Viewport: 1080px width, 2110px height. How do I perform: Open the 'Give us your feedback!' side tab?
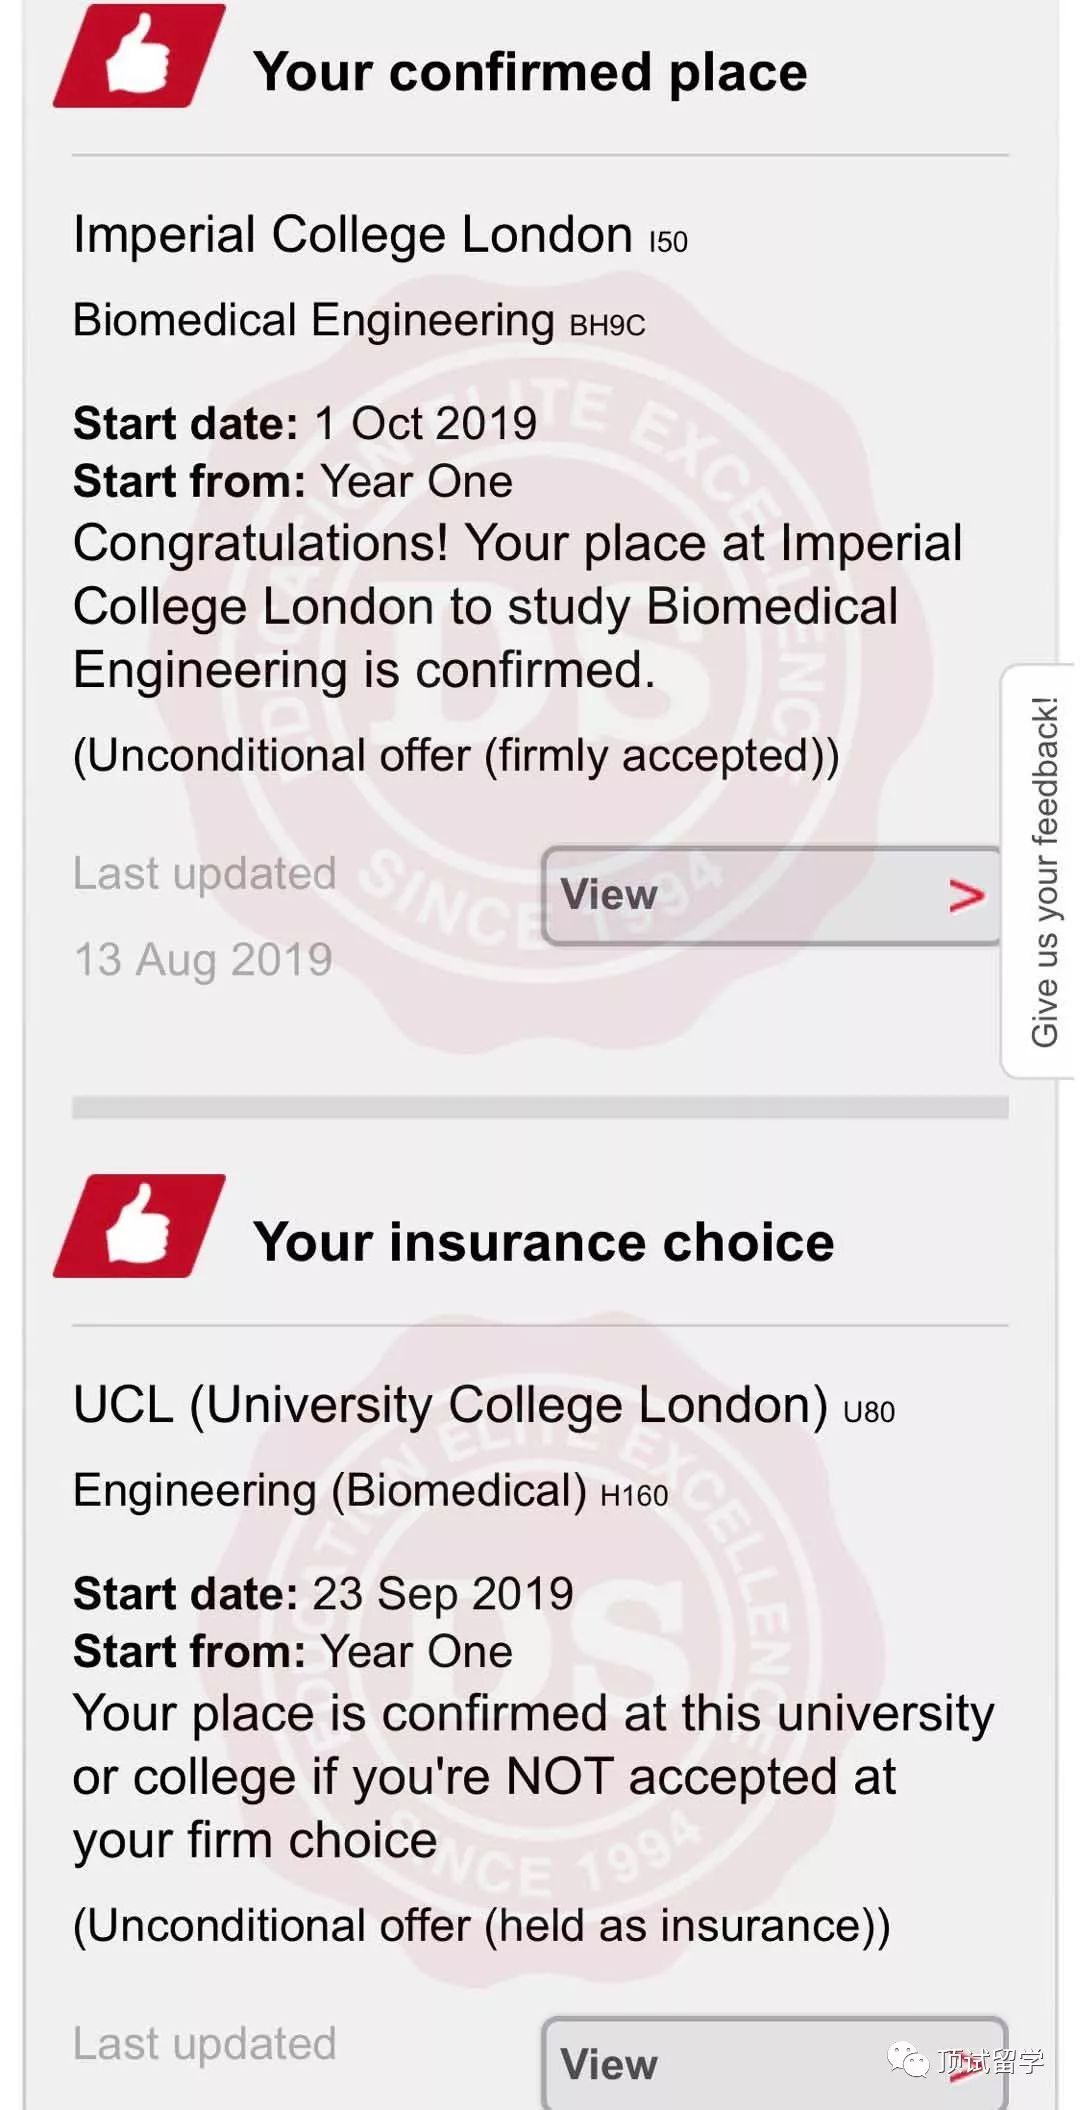[1043, 871]
